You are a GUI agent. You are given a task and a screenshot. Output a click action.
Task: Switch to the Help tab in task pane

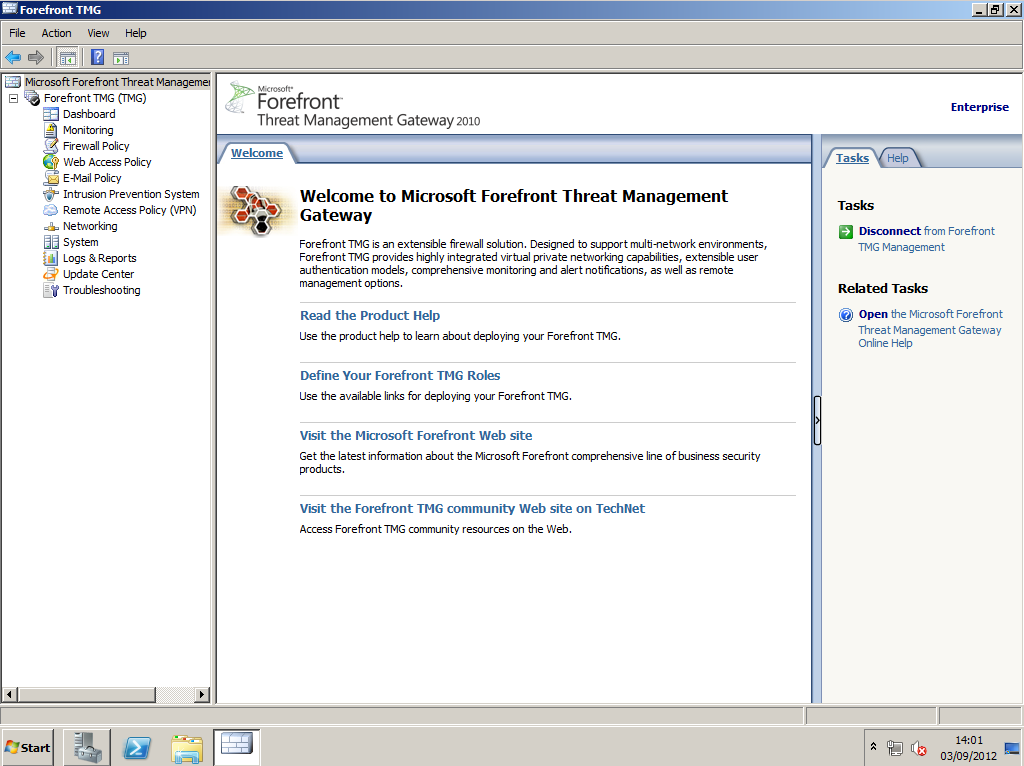click(x=898, y=158)
